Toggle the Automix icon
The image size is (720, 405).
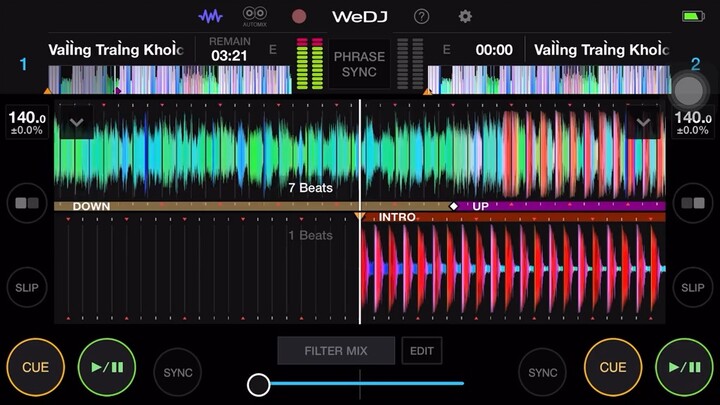click(x=254, y=17)
